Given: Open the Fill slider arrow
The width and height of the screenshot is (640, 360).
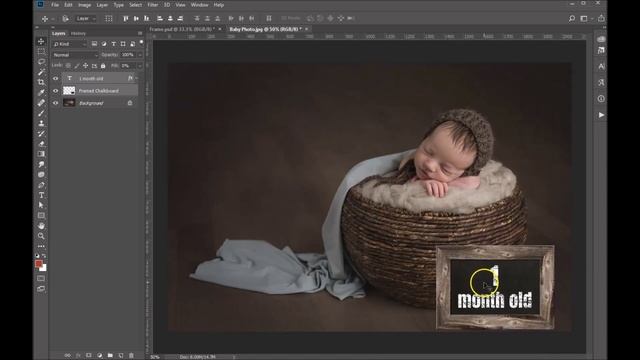Looking at the screenshot, I should pos(140,66).
